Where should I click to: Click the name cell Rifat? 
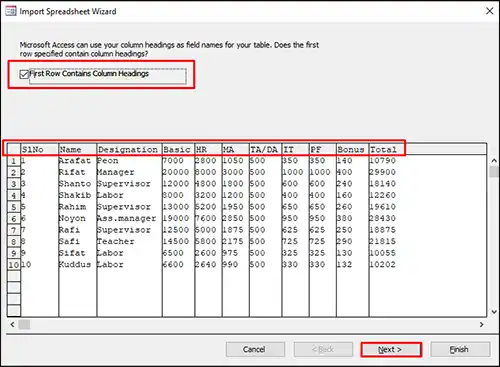72,172
